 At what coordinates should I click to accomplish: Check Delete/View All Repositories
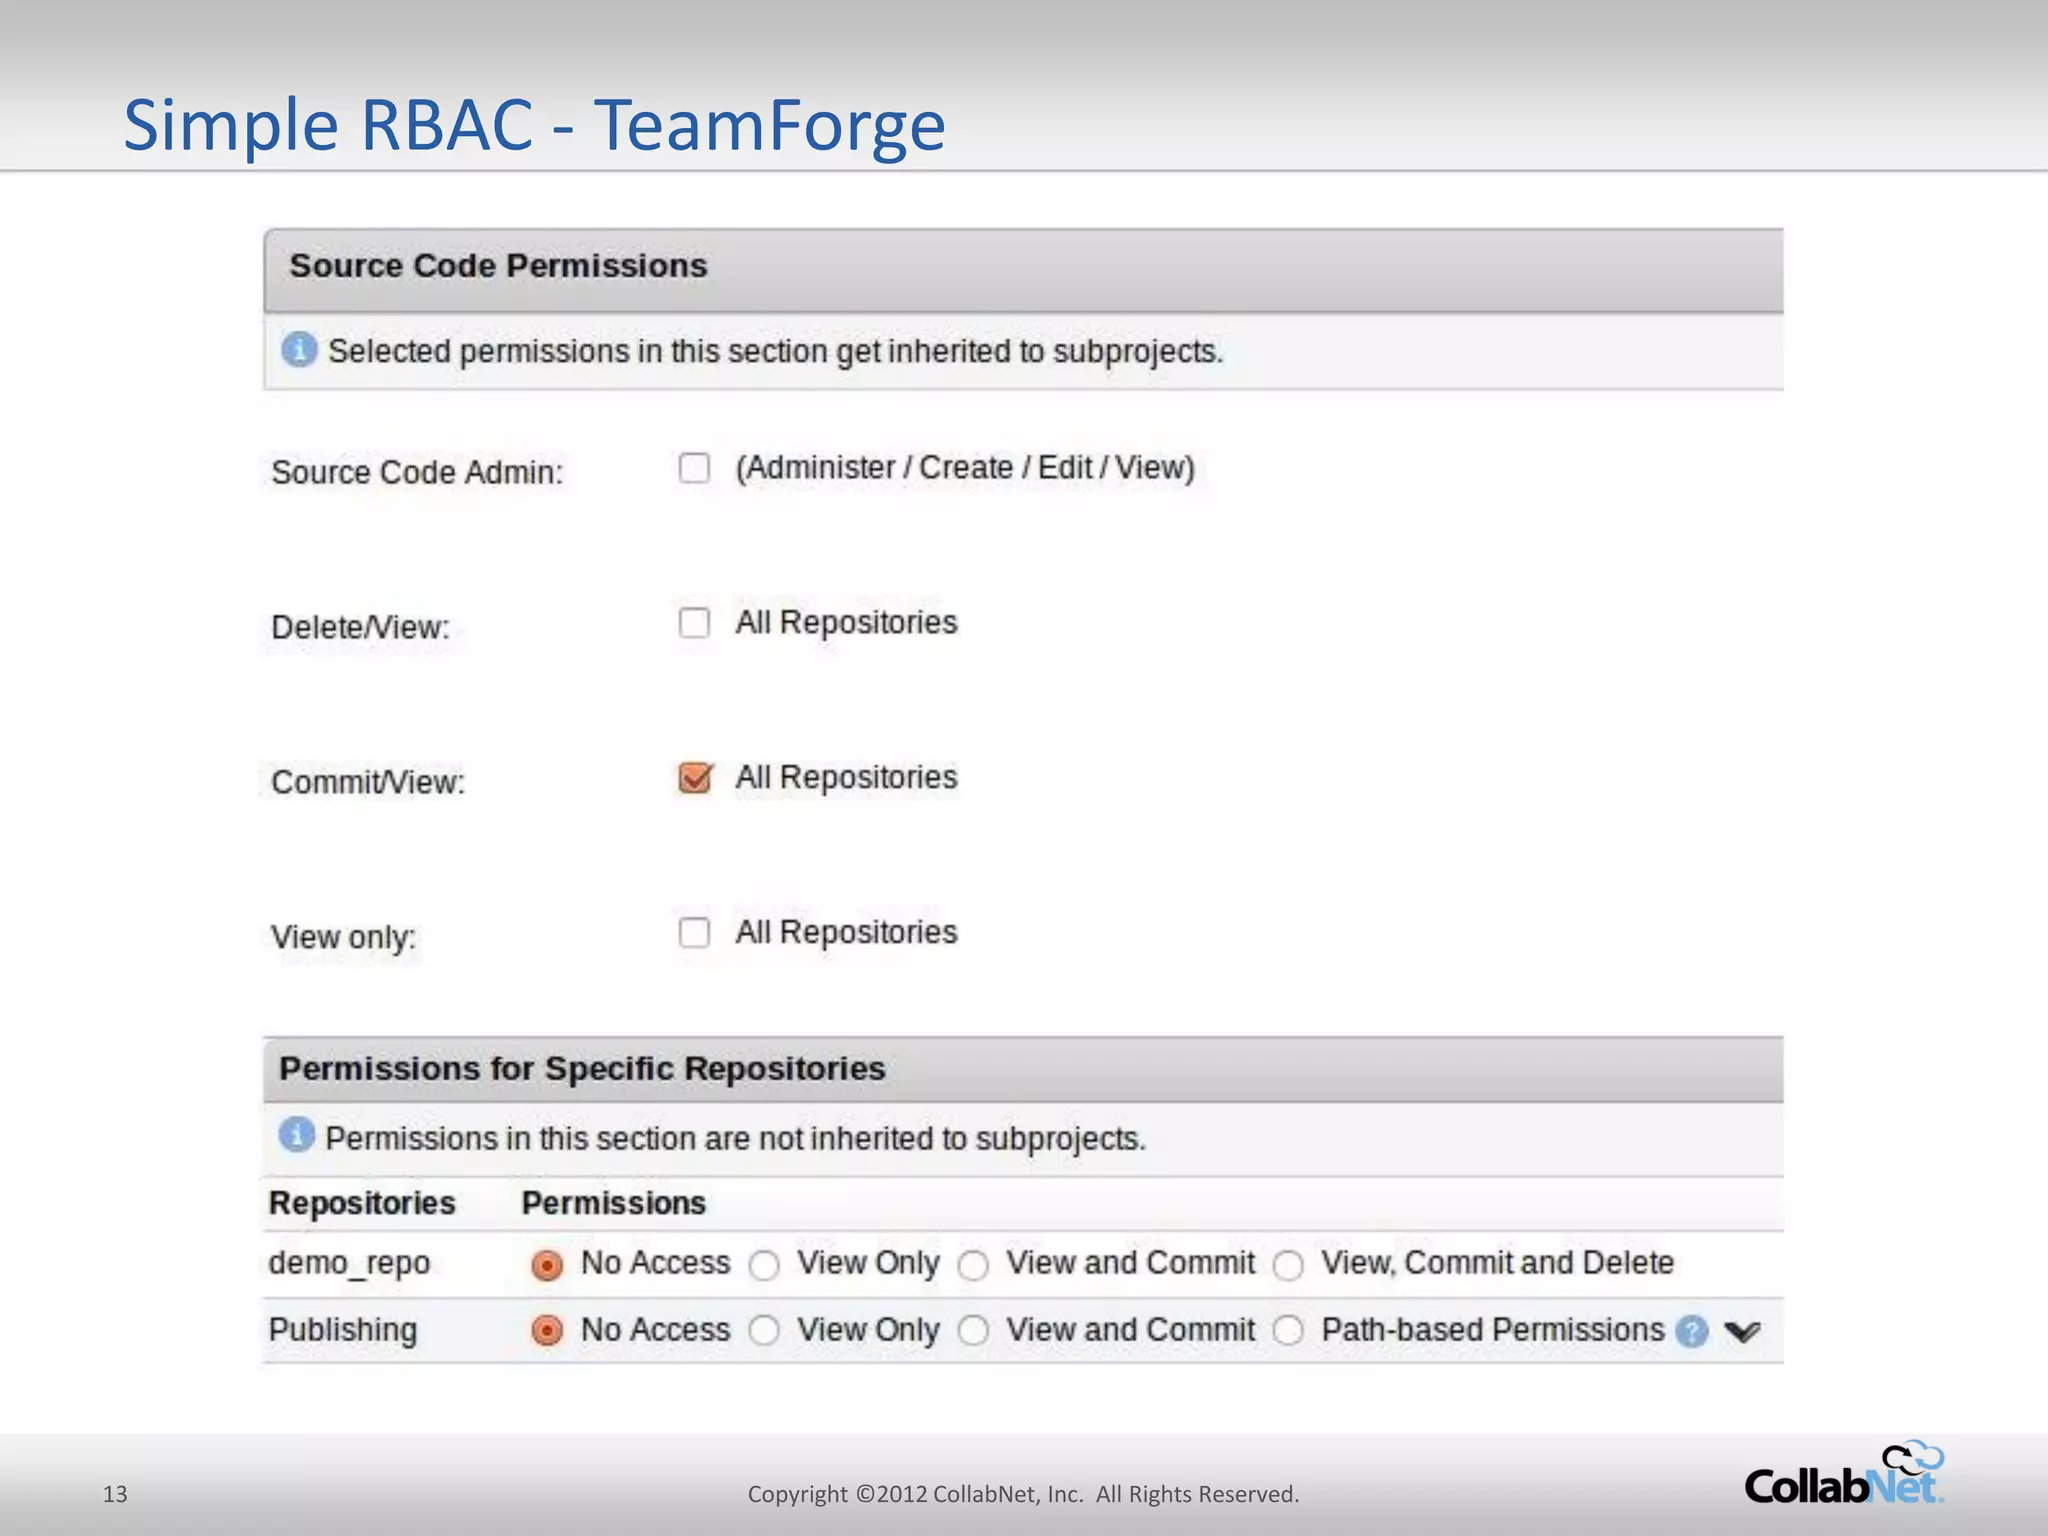pos(694,623)
